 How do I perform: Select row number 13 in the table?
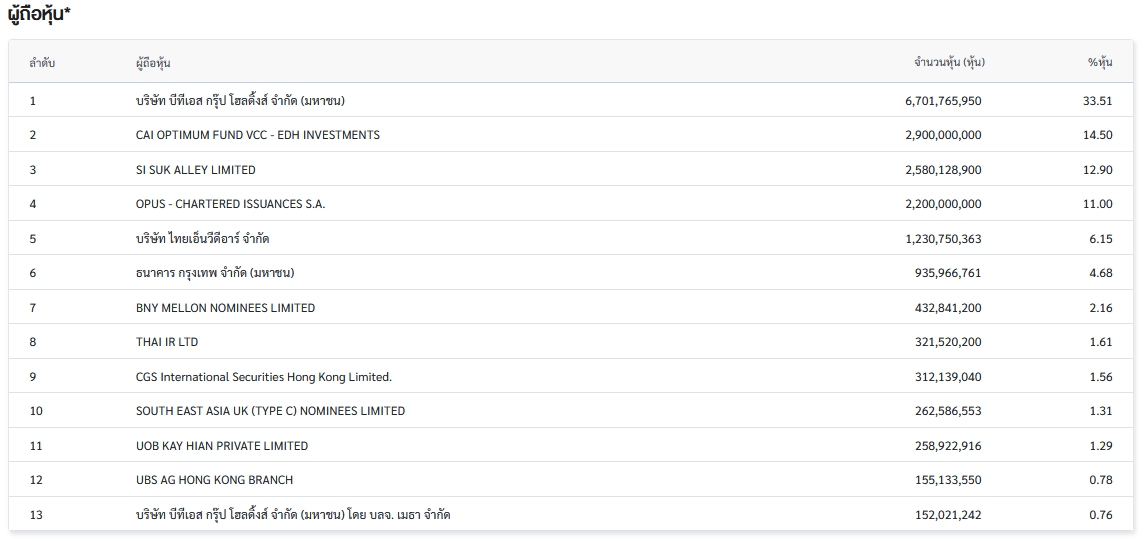(36, 515)
